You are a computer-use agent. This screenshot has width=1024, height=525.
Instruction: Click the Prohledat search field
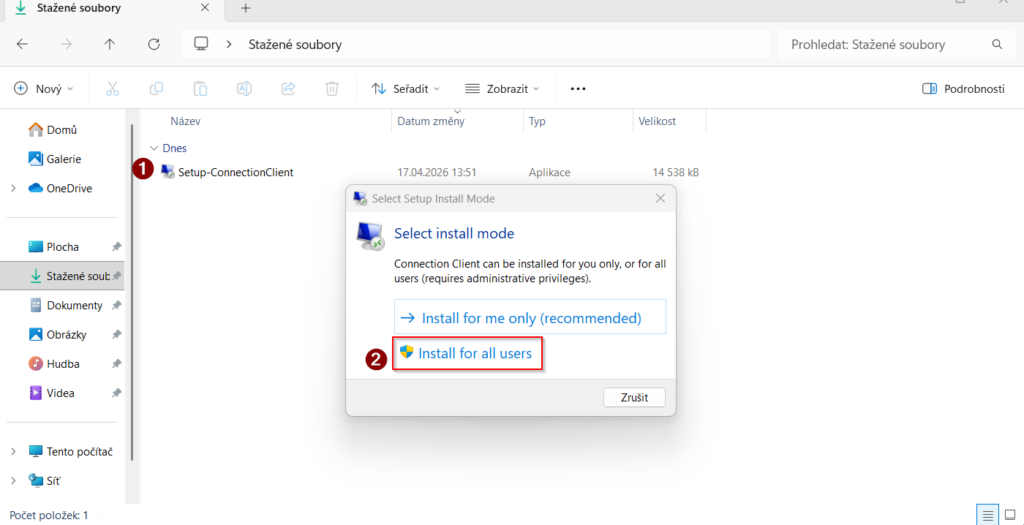885,45
